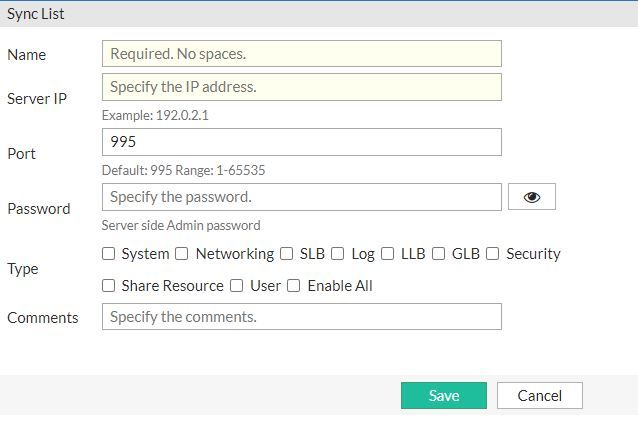Viewport: 638px width, 439px height.
Task: Enable the User type checkbox
Action: 237,286
